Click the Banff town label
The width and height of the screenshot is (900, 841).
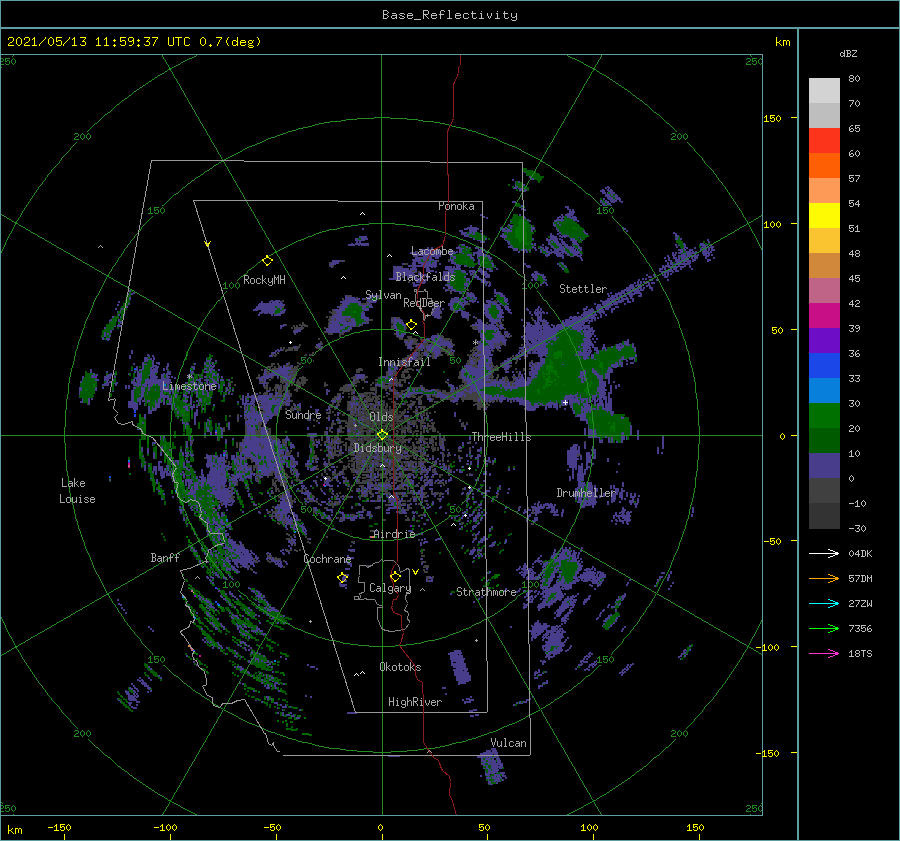pyautogui.click(x=165, y=557)
